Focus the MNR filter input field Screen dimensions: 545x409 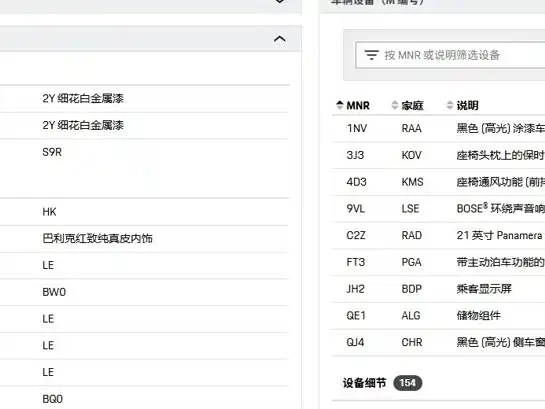coord(450,55)
